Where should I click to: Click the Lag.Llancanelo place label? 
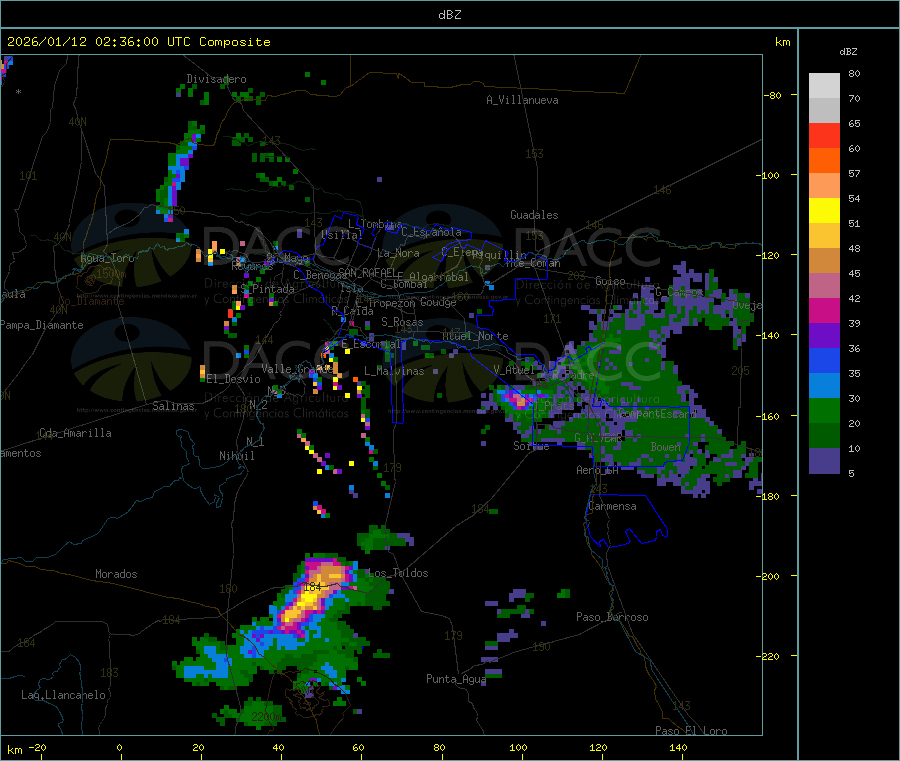(64, 695)
